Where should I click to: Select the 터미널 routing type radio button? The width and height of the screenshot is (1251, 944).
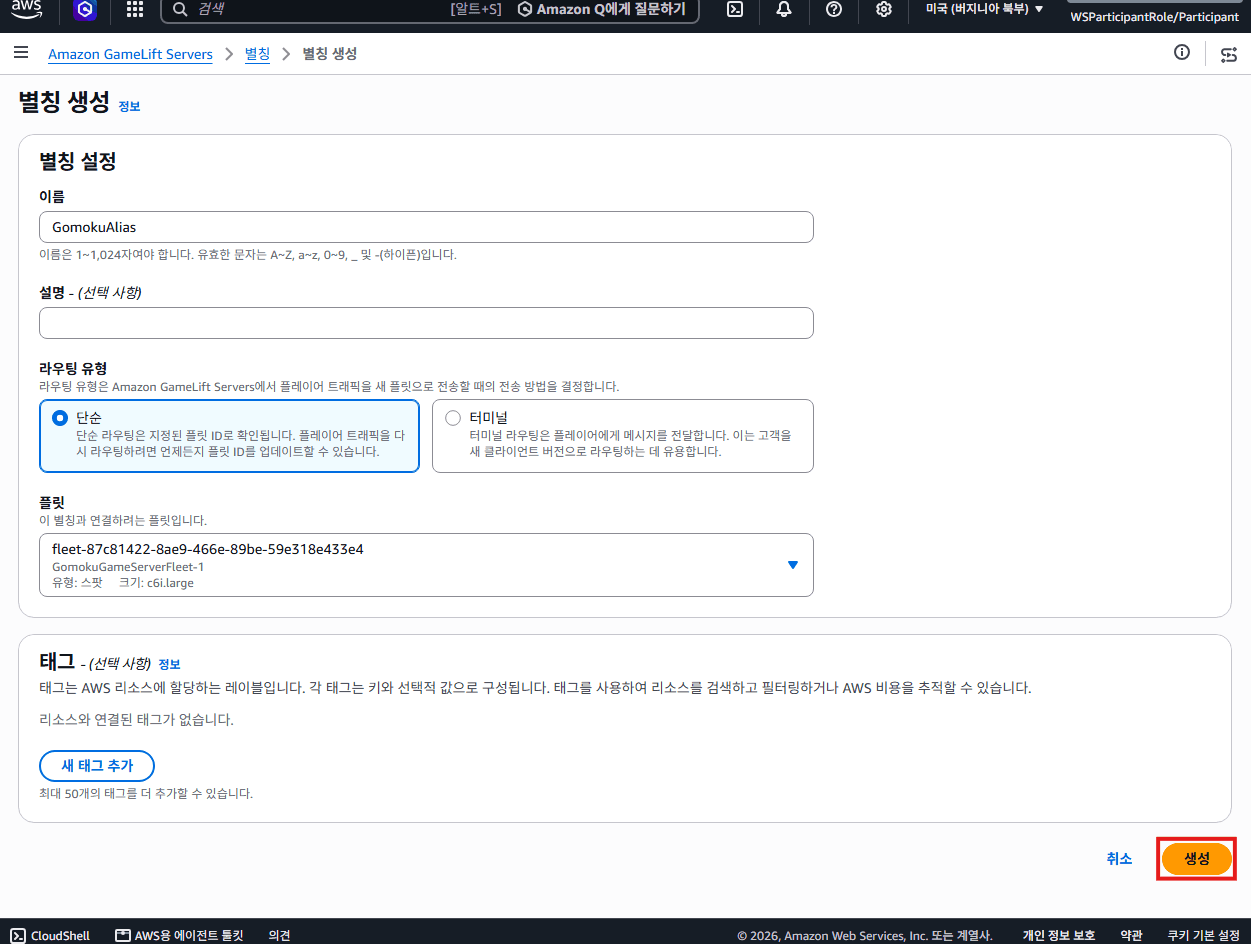(x=453, y=418)
